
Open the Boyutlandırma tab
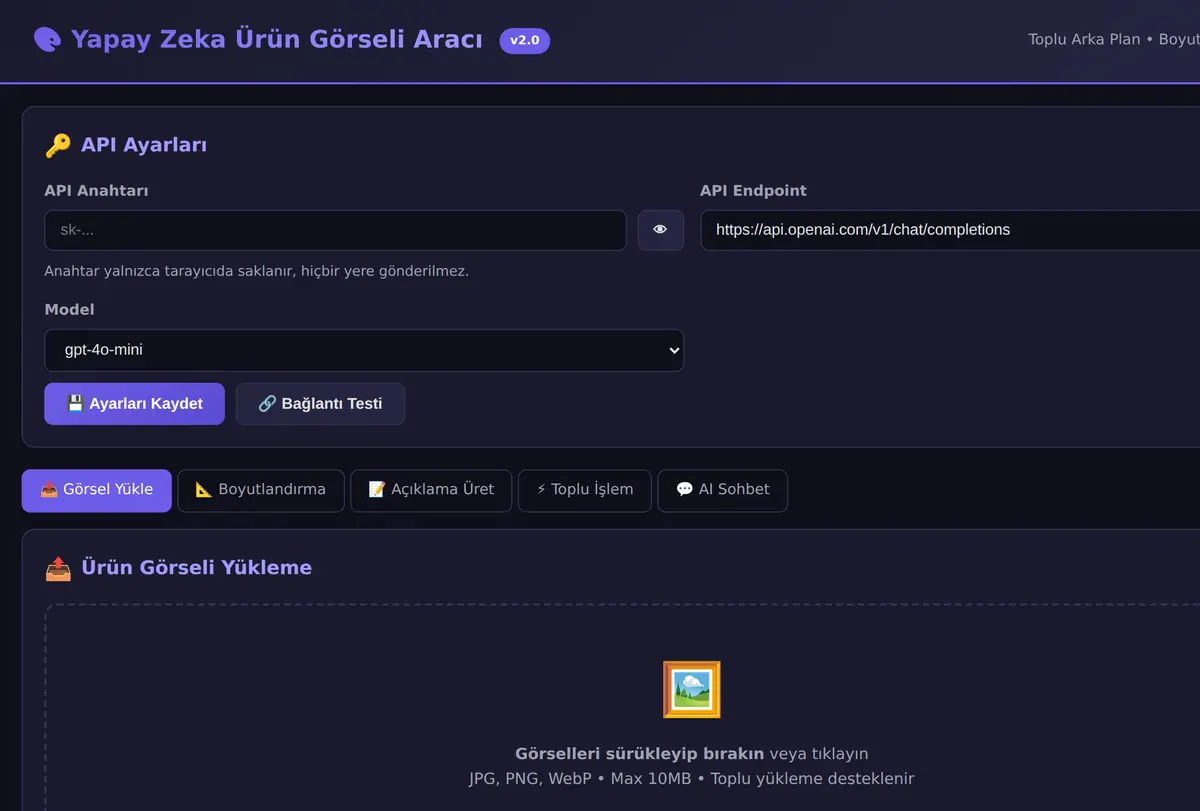click(x=261, y=490)
